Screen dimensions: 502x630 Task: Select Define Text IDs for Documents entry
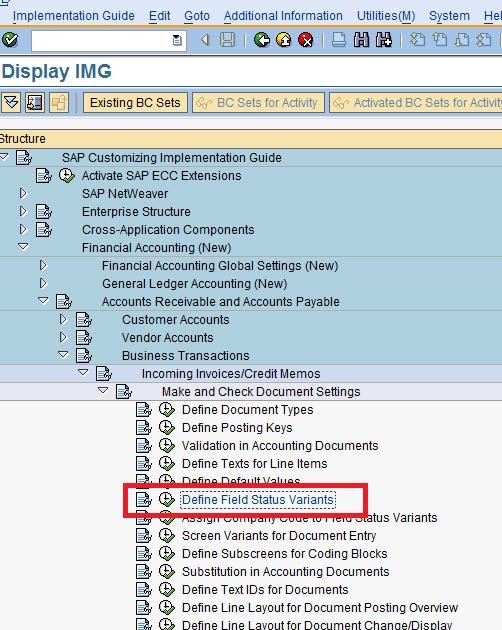(x=265, y=589)
